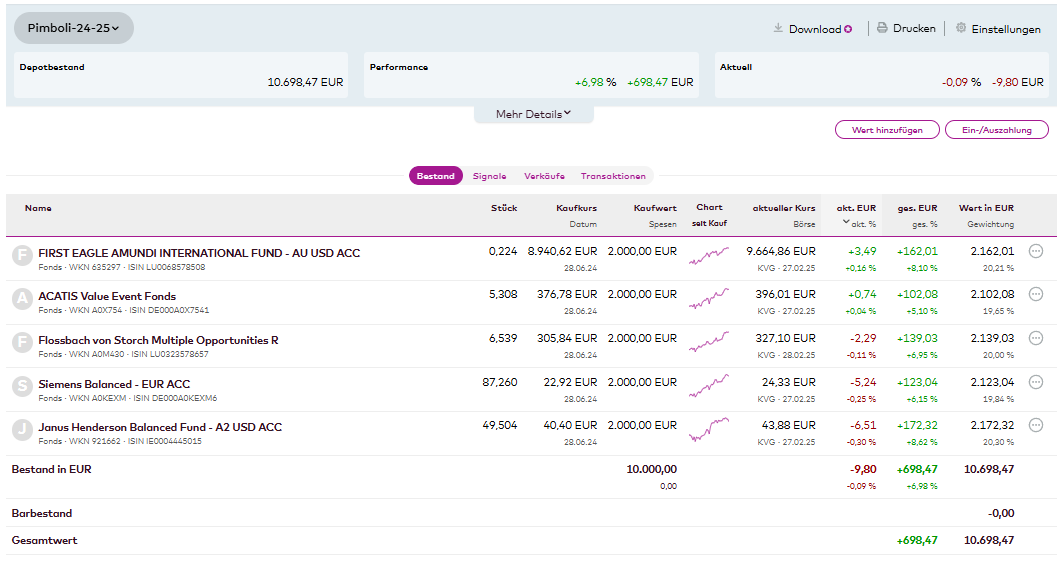Switch to the Signale tab
This screenshot has height=565, width=1062.
(489, 176)
